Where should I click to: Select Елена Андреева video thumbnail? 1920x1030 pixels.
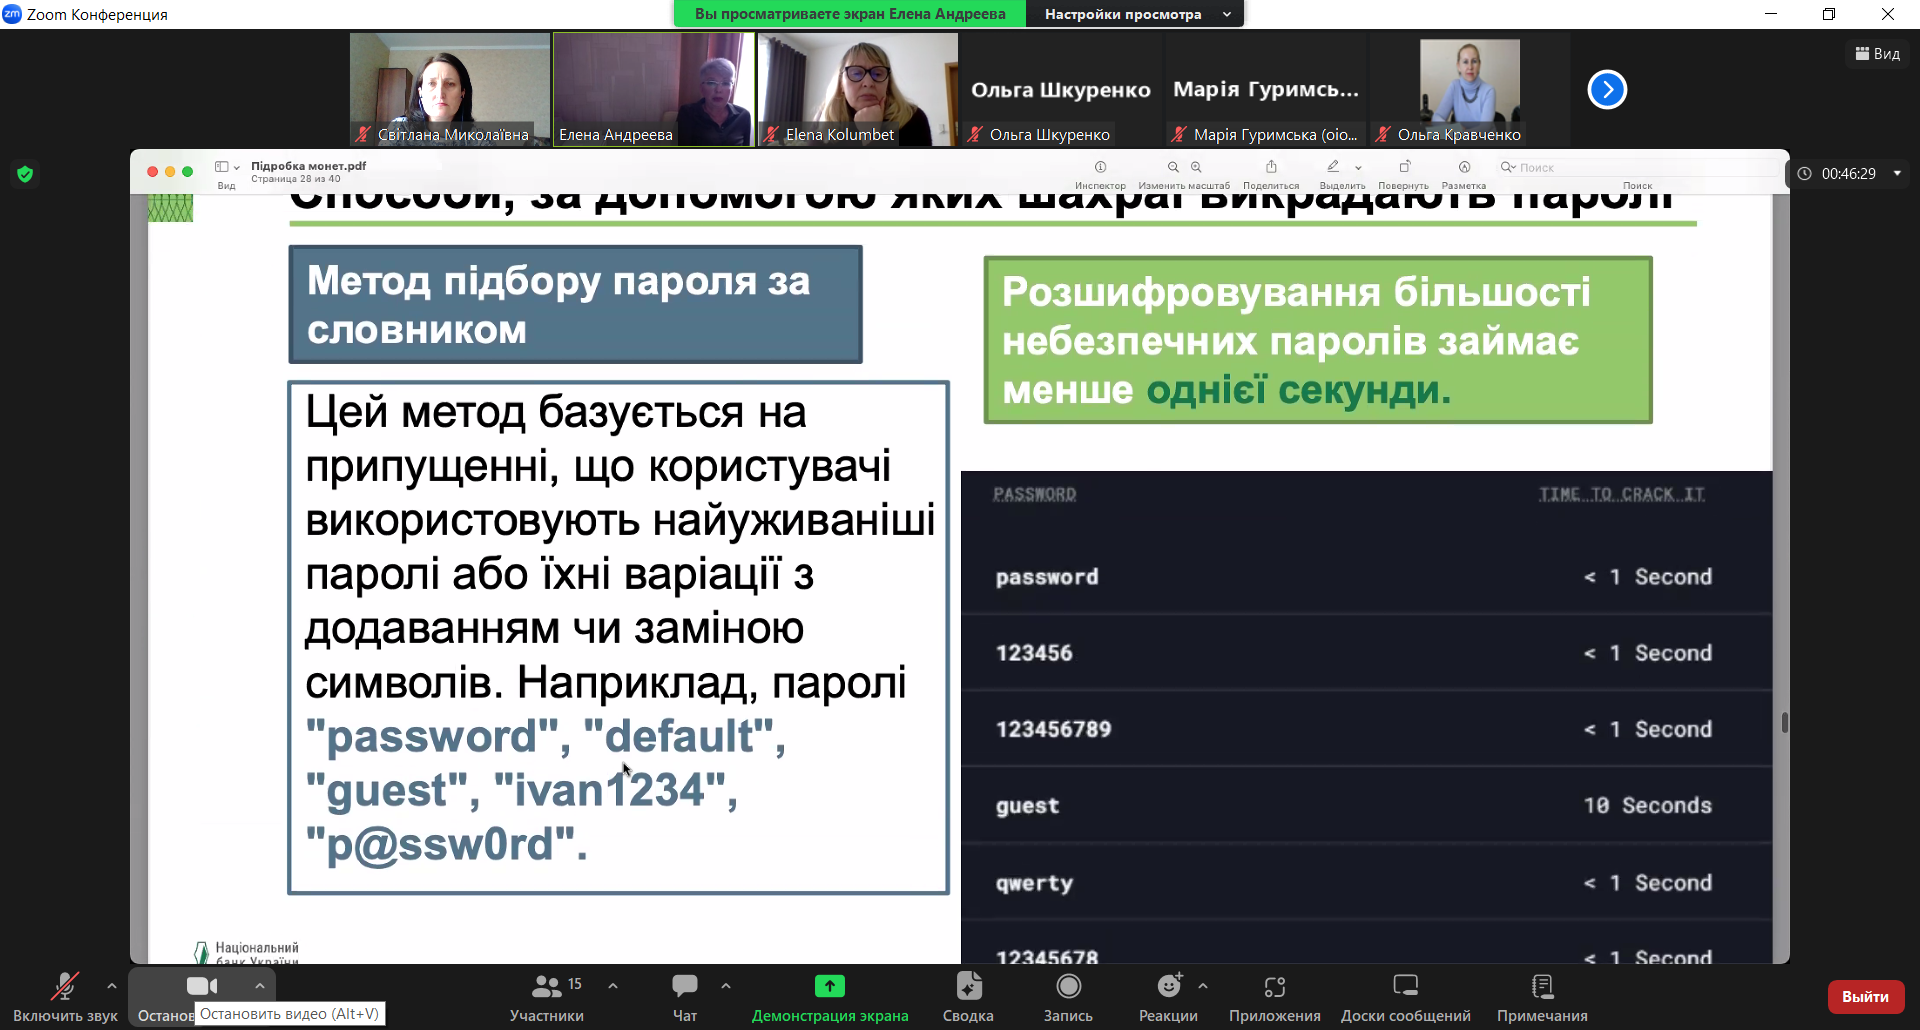pyautogui.click(x=654, y=90)
